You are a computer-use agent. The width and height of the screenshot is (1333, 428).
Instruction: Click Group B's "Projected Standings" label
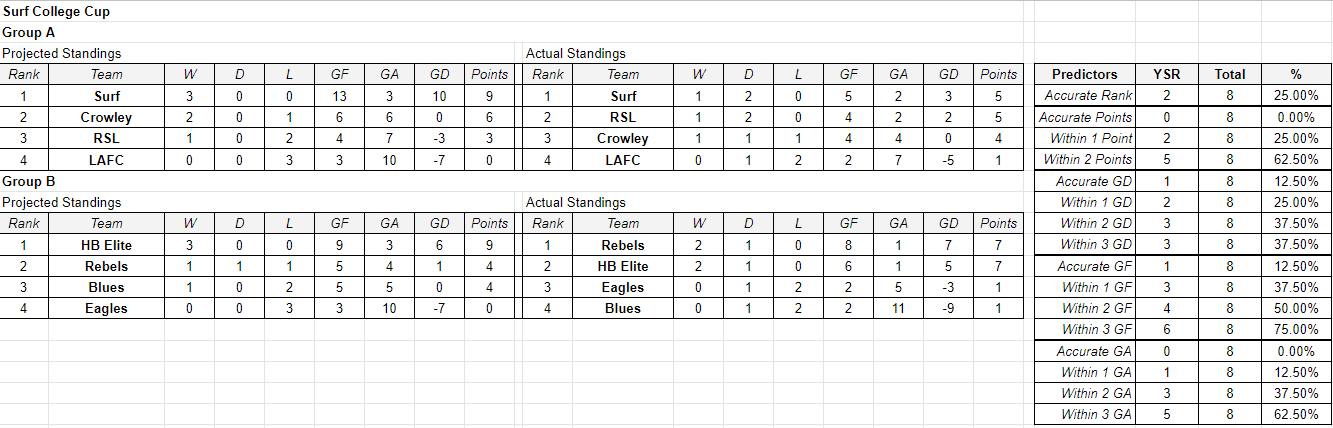(62, 202)
